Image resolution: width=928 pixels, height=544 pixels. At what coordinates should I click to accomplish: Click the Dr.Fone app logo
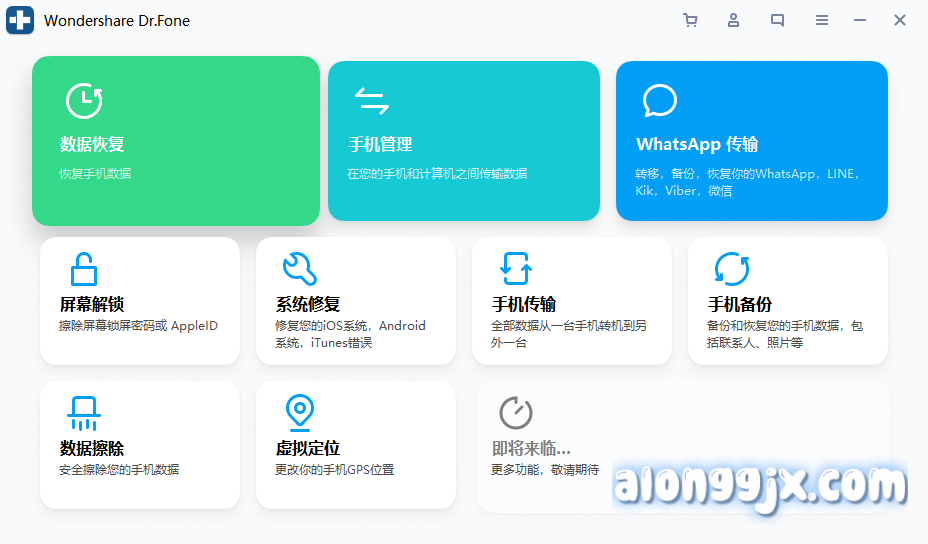(20, 20)
